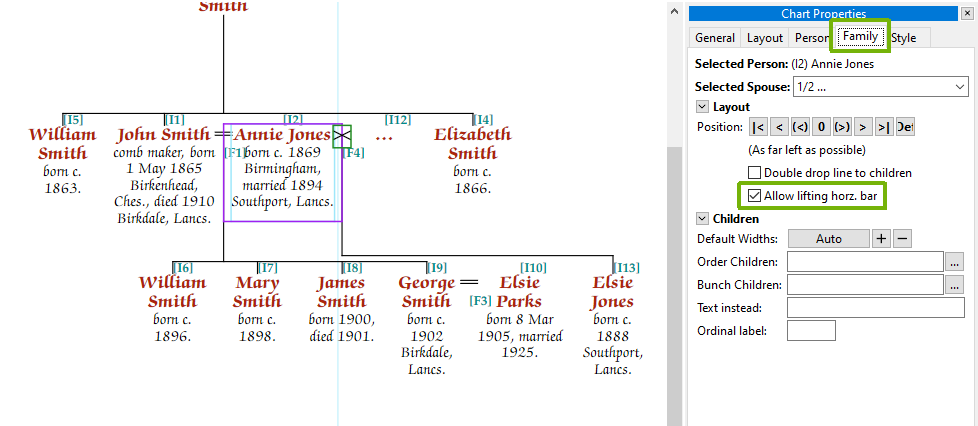Collapse the Children section
This screenshot has width=978, height=426.
point(701,219)
